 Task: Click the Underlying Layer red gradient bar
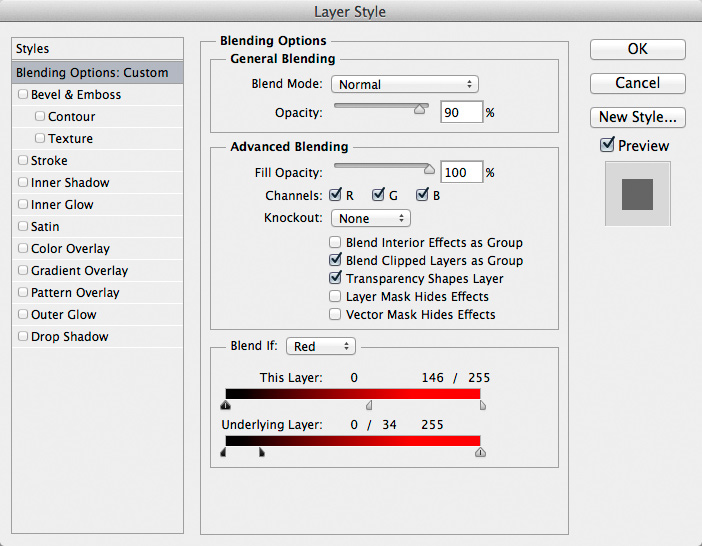point(353,441)
